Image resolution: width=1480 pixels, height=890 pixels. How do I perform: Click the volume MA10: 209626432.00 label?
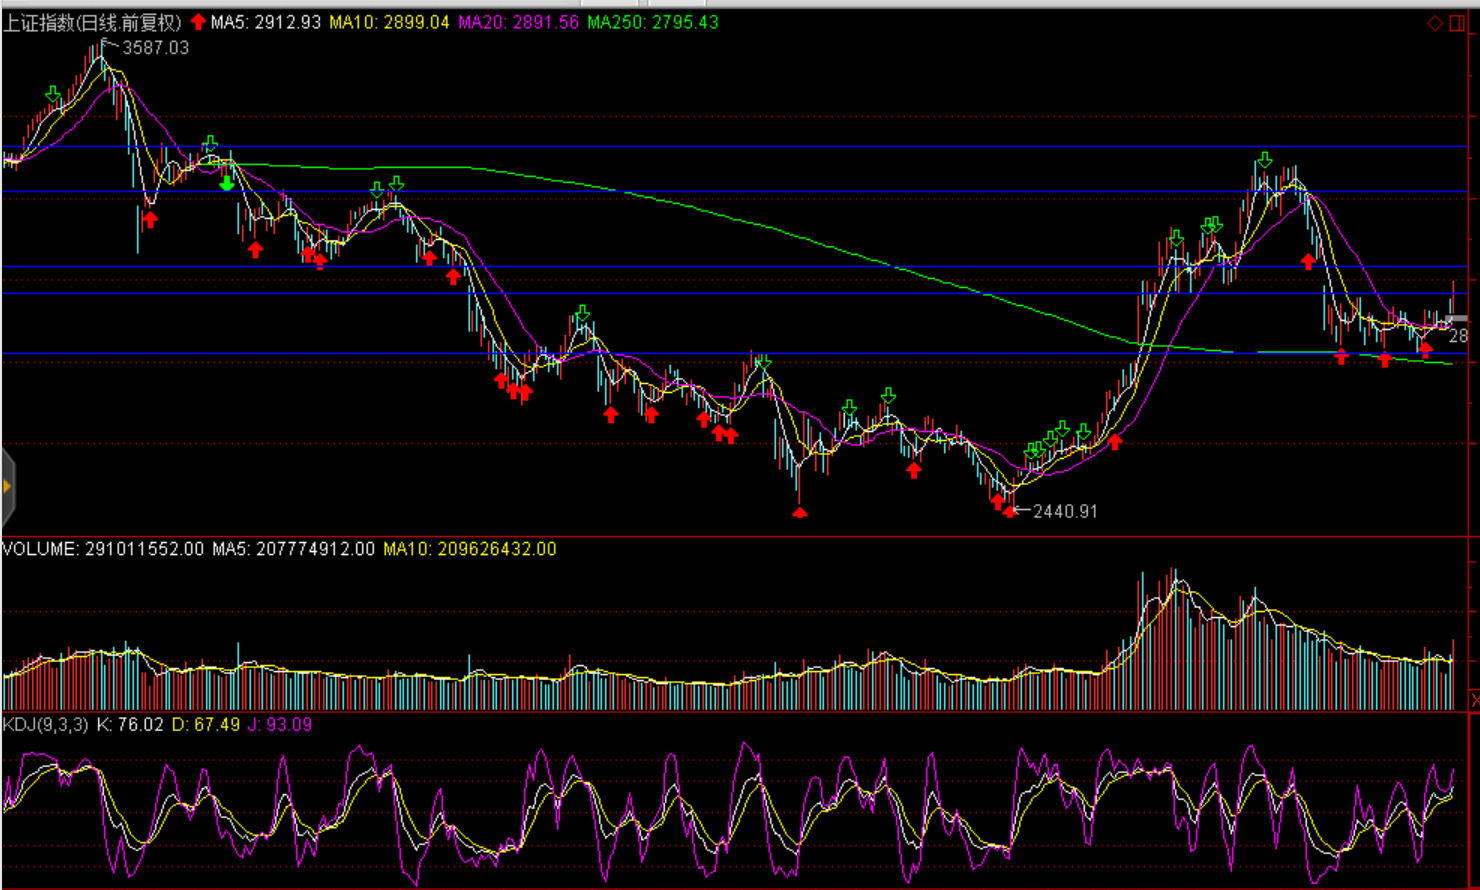tap(469, 549)
